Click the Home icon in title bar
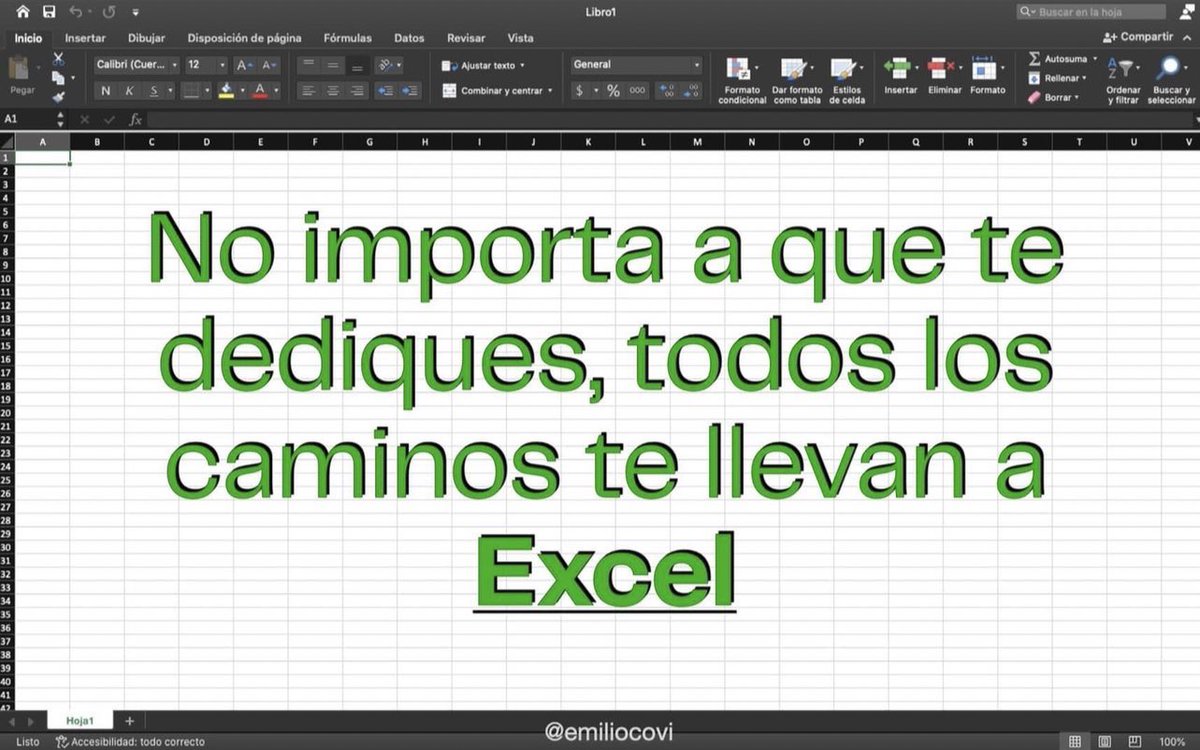1200x750 pixels. [23, 11]
